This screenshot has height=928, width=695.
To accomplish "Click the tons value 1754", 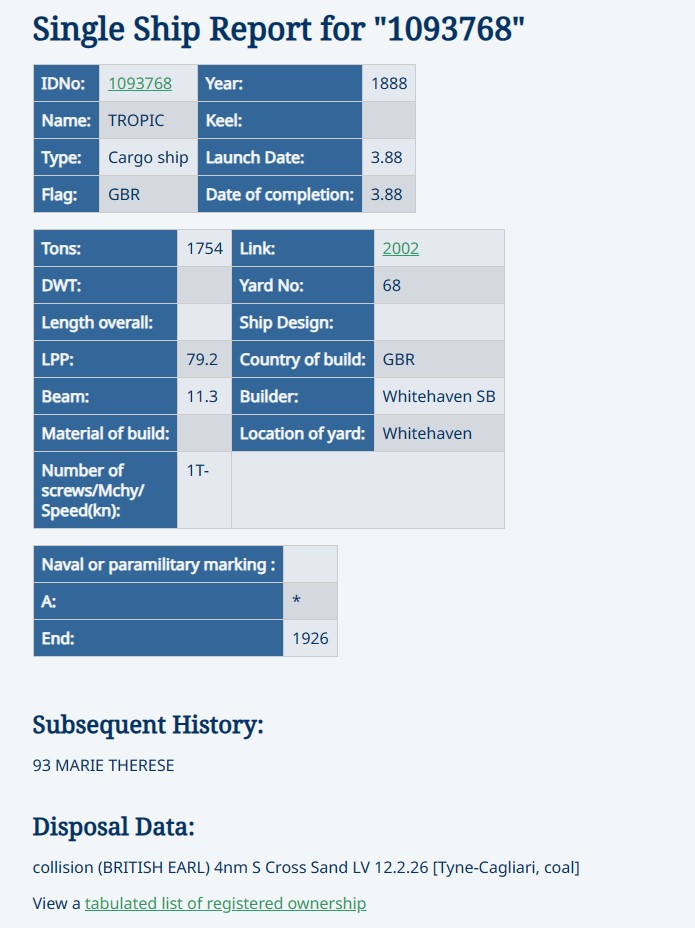I will coord(205,249).
